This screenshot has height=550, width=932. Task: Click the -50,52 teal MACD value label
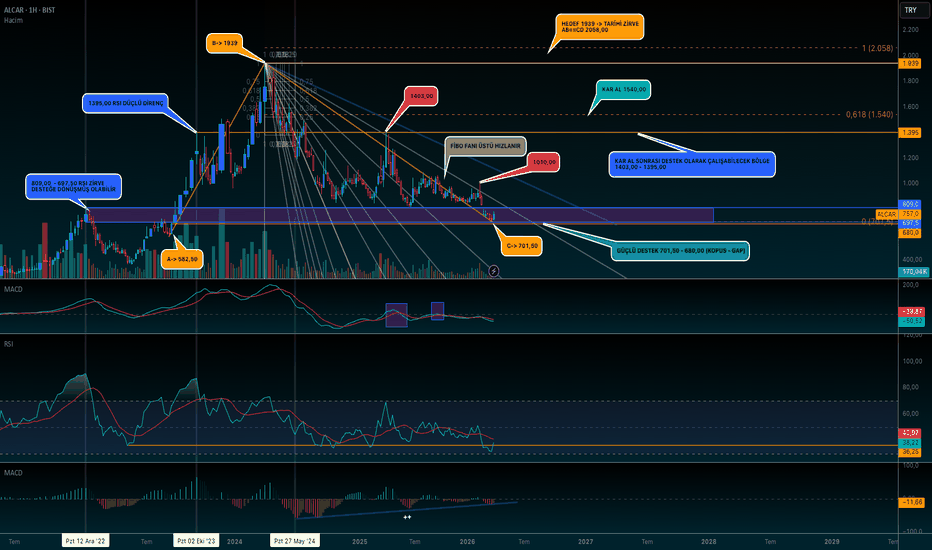coord(912,320)
